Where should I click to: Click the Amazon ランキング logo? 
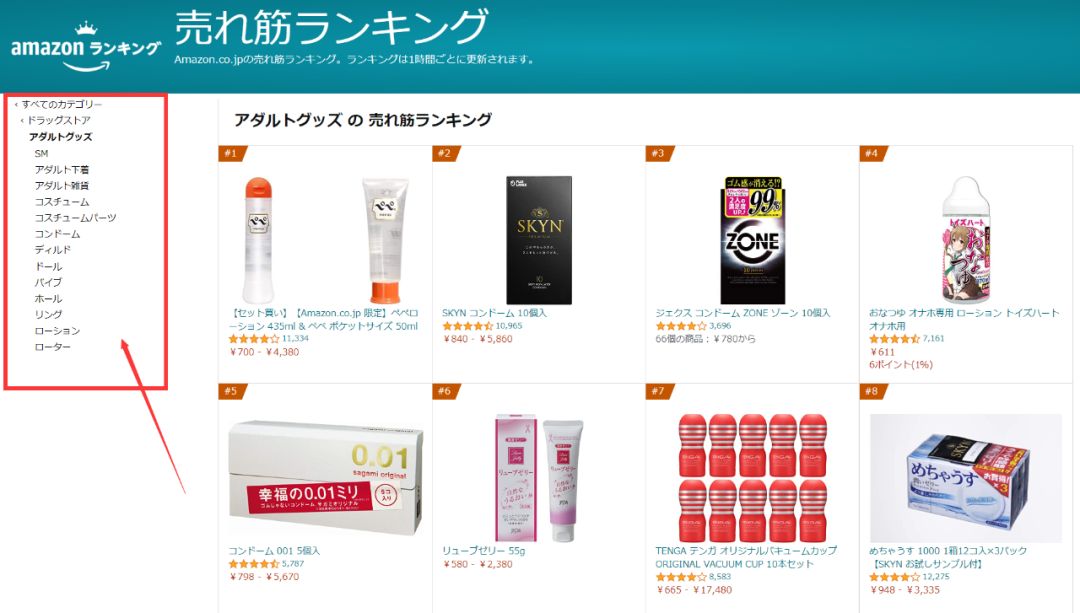85,47
